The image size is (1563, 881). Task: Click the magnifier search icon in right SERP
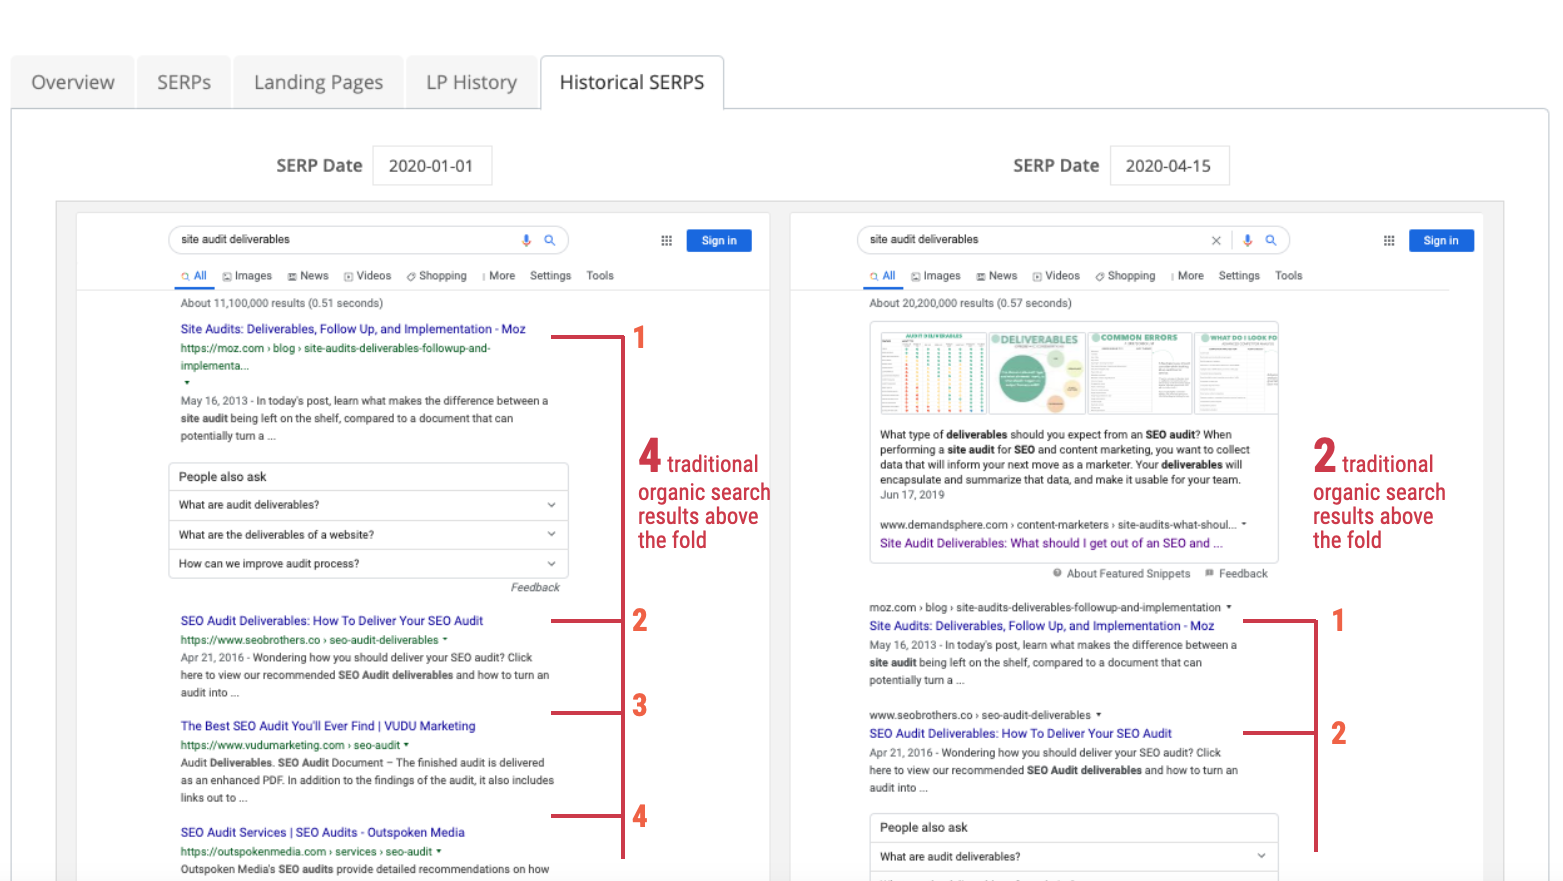tap(1271, 240)
